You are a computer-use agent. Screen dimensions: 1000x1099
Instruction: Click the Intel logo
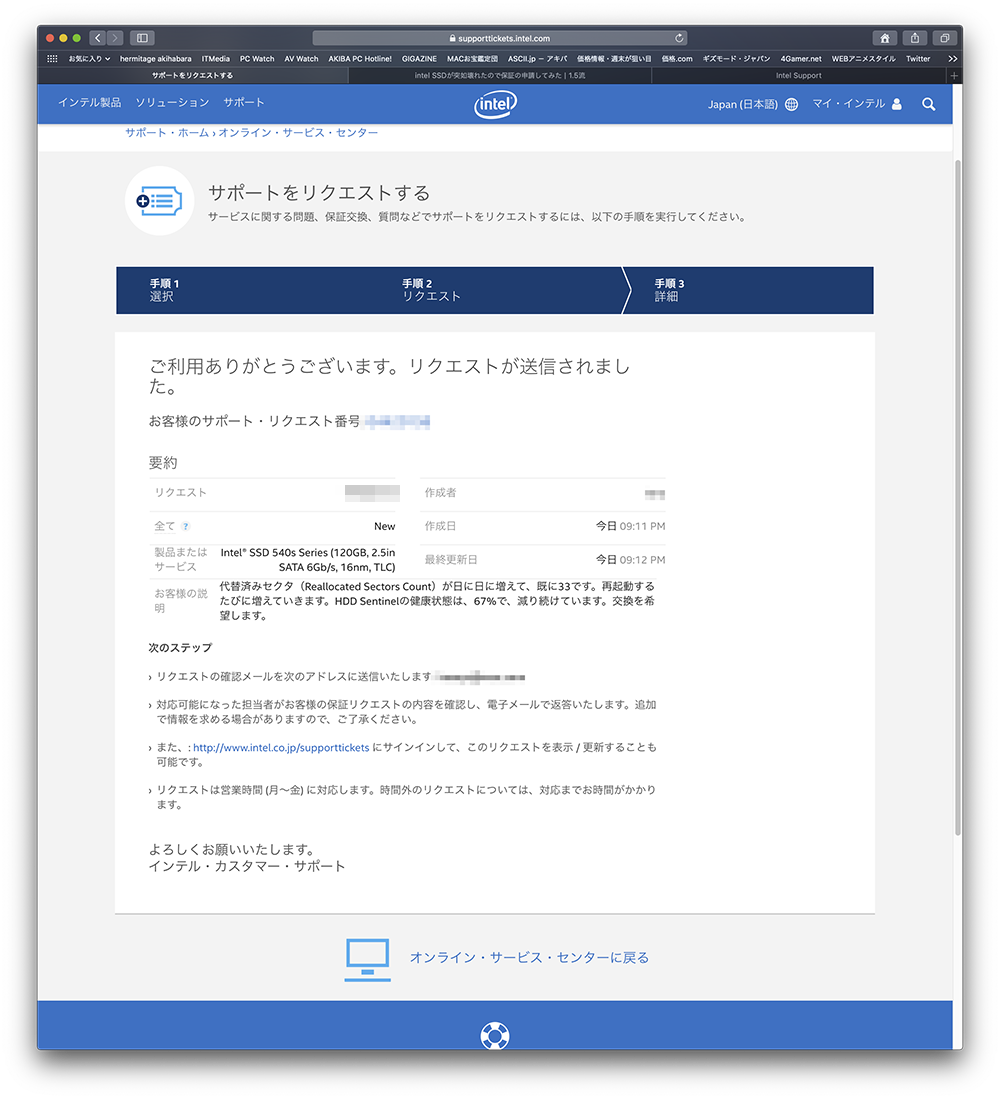coord(495,104)
